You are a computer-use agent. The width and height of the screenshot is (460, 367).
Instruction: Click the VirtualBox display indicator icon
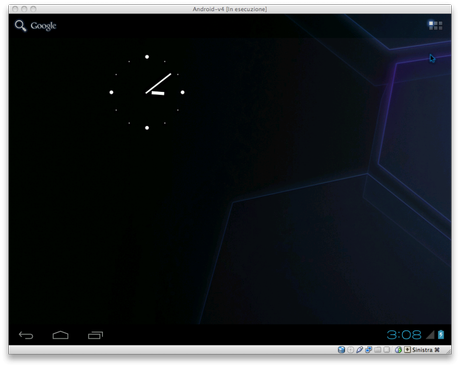[386, 350]
